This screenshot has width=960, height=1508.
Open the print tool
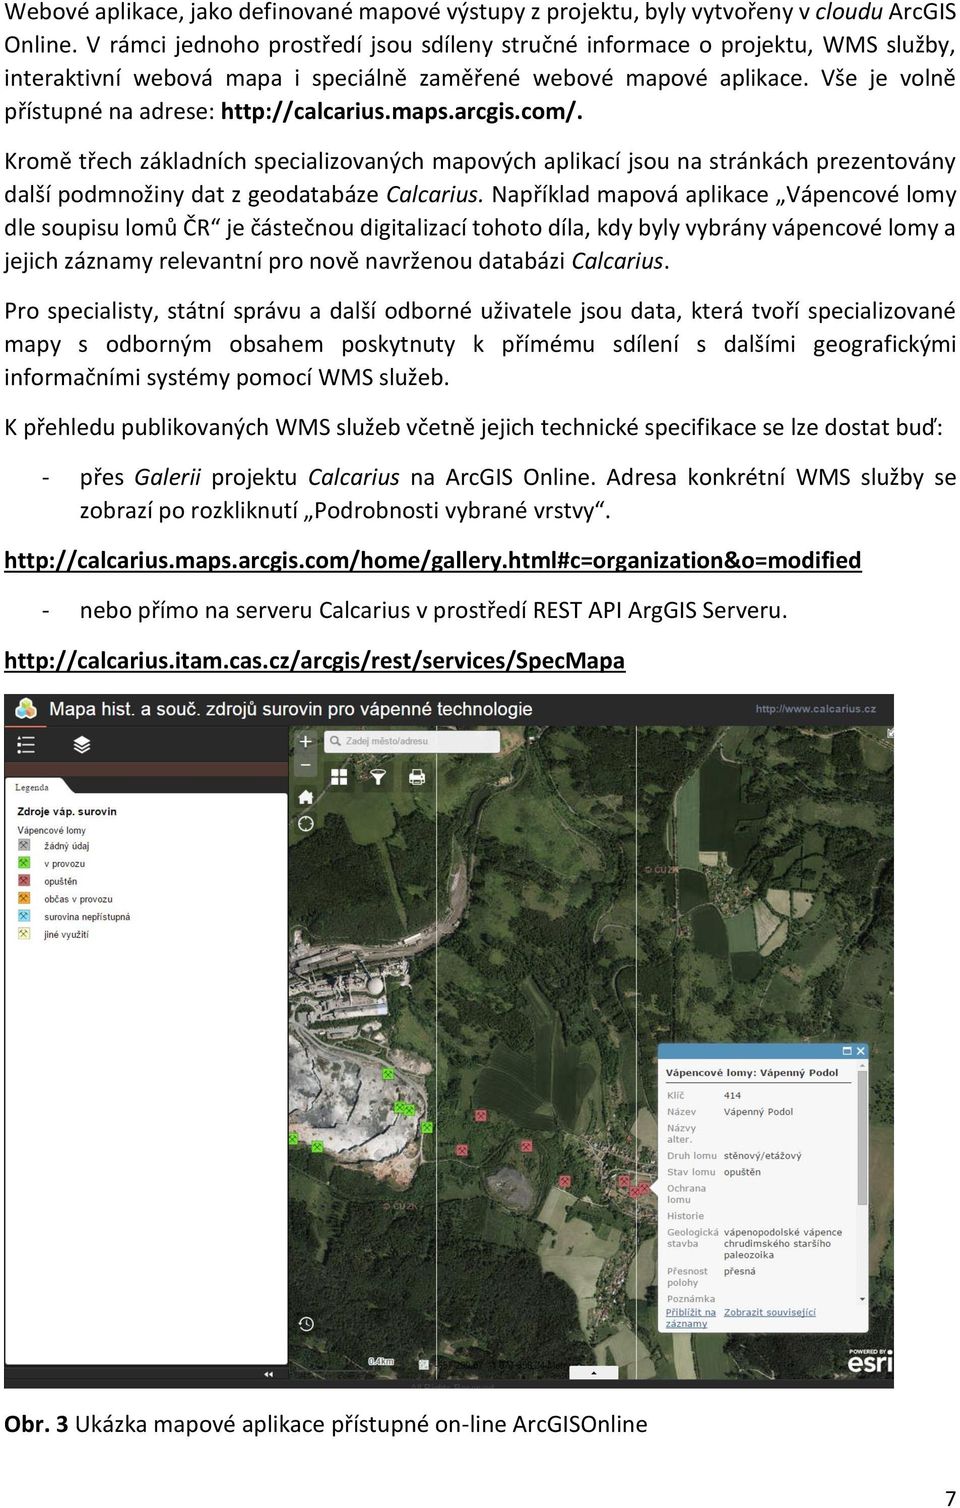pos(417,777)
